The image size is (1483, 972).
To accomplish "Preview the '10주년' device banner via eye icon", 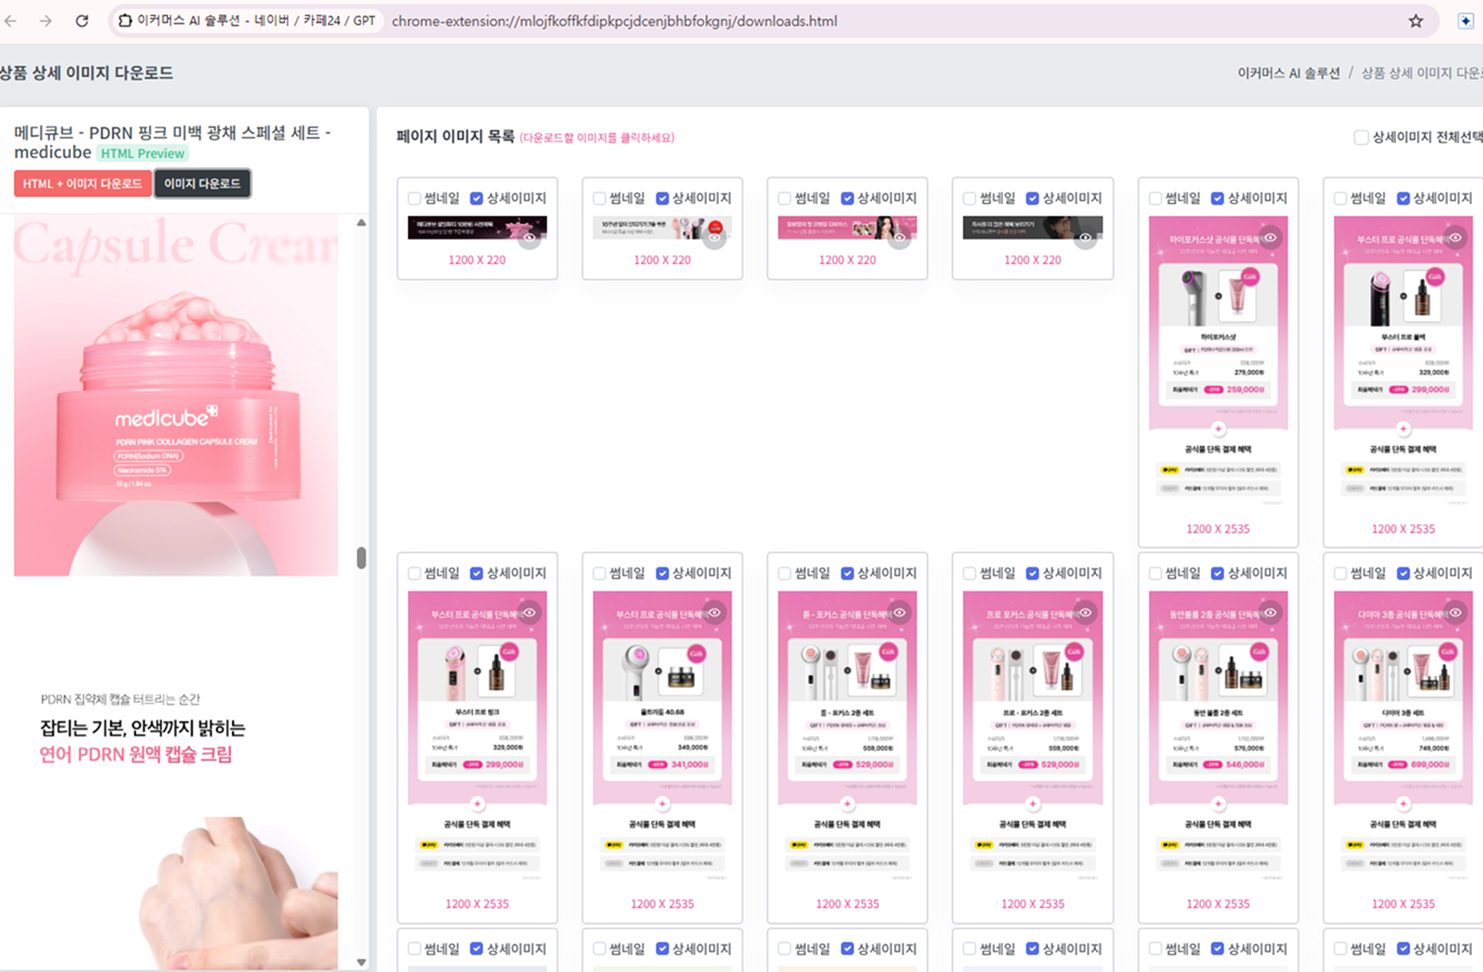I will tap(714, 238).
